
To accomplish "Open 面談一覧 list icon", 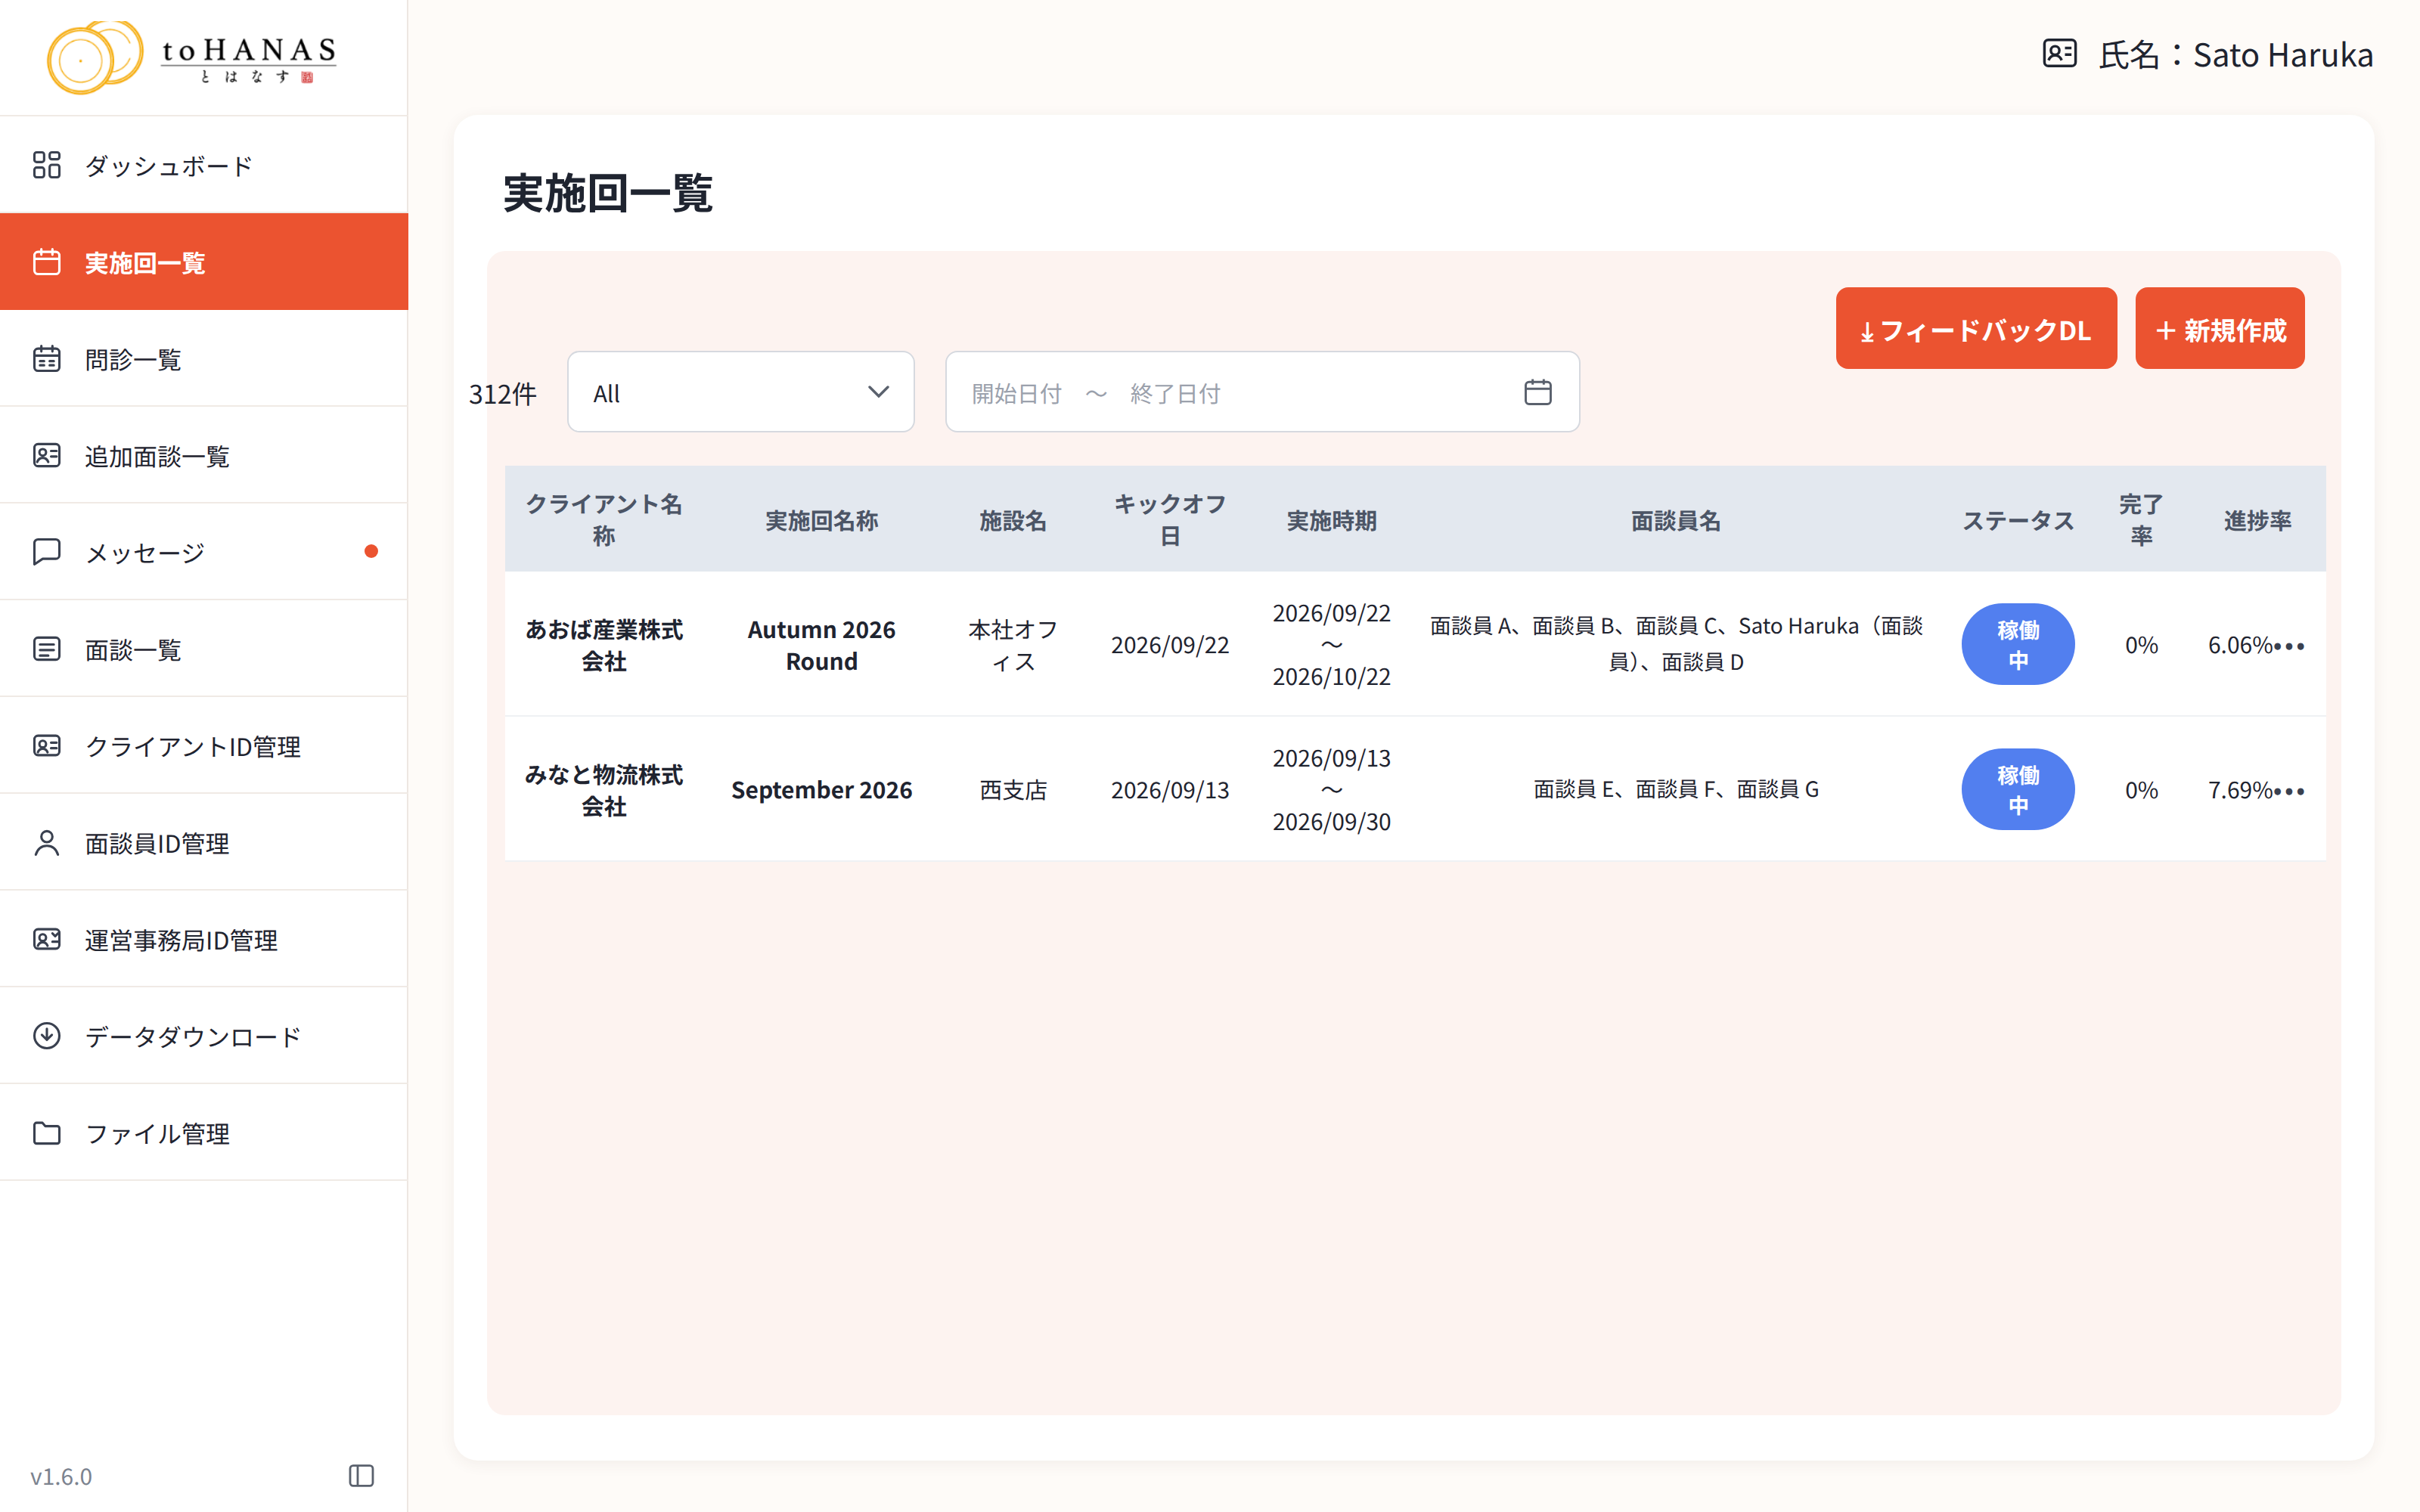I will coord(47,649).
